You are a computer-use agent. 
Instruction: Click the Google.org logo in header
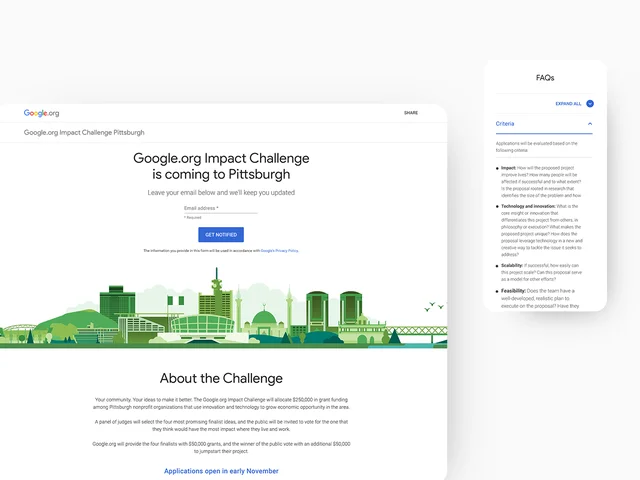(41, 113)
